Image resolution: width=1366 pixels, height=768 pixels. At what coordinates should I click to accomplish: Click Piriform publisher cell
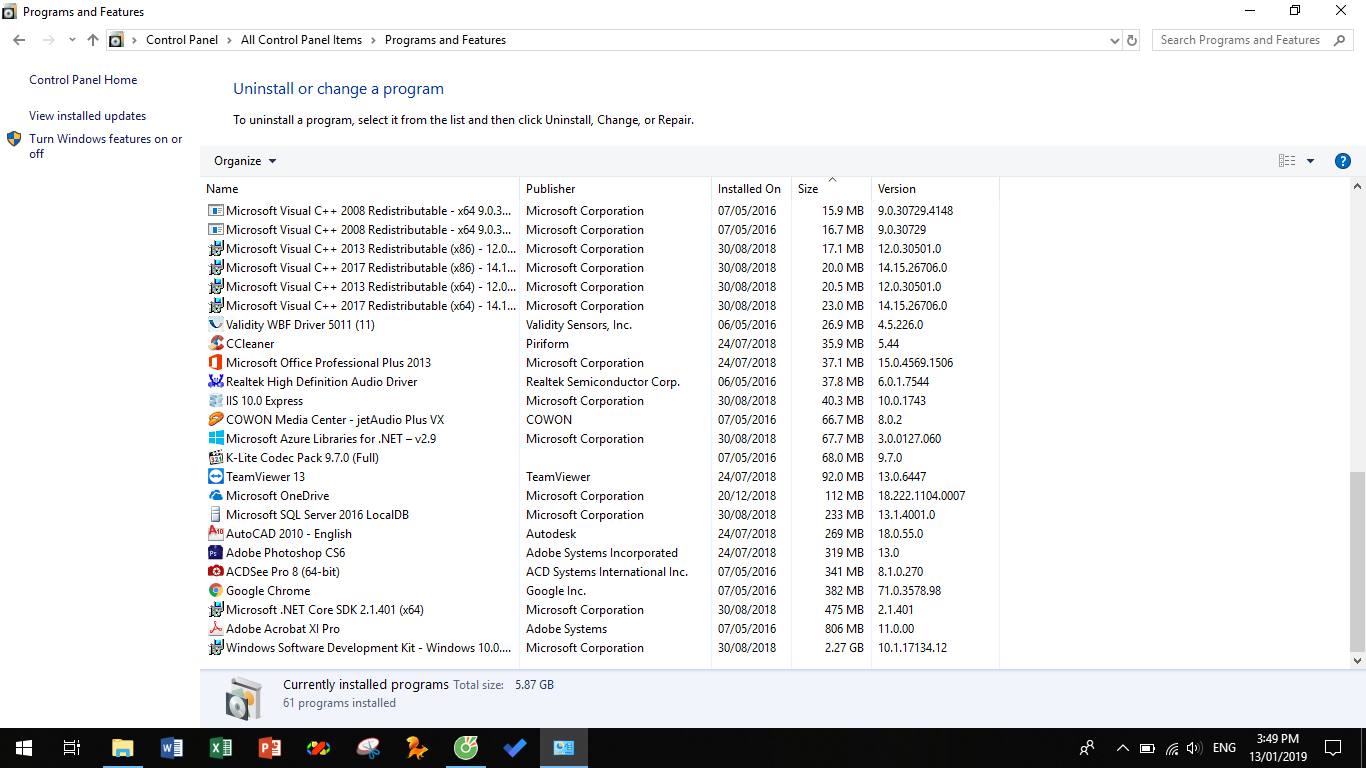click(547, 344)
